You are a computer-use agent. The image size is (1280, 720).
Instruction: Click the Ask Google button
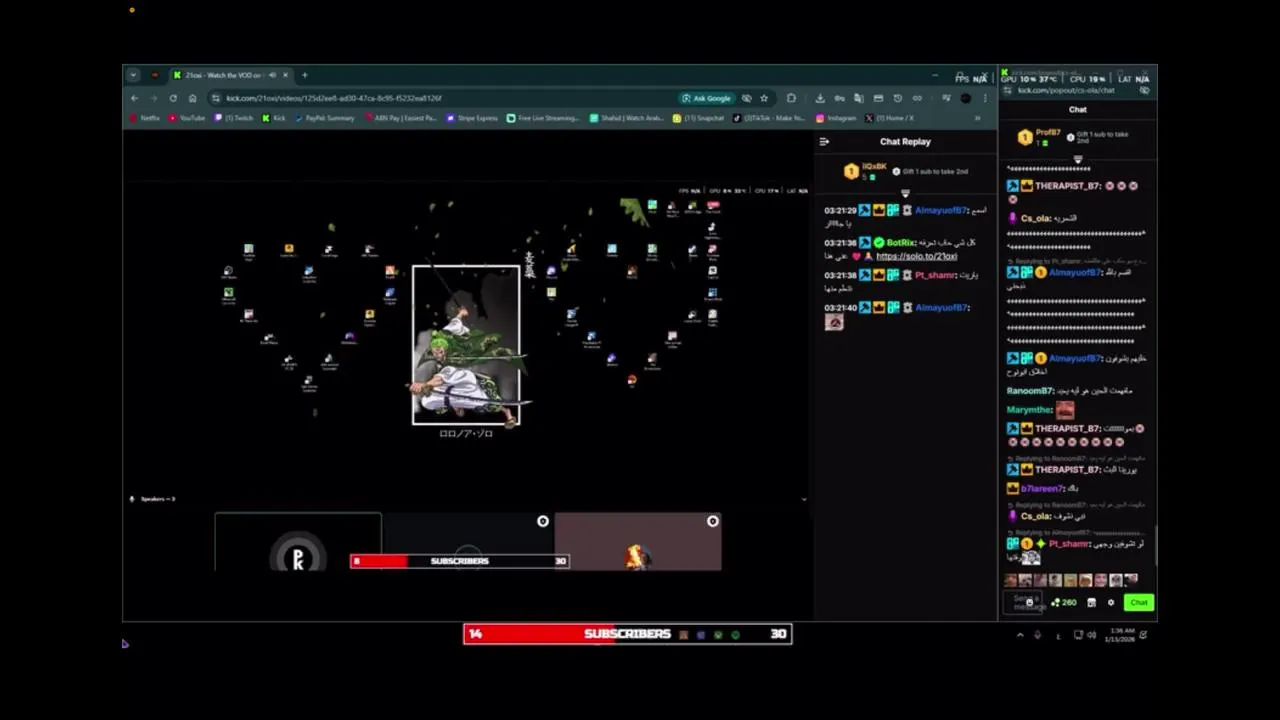point(706,98)
